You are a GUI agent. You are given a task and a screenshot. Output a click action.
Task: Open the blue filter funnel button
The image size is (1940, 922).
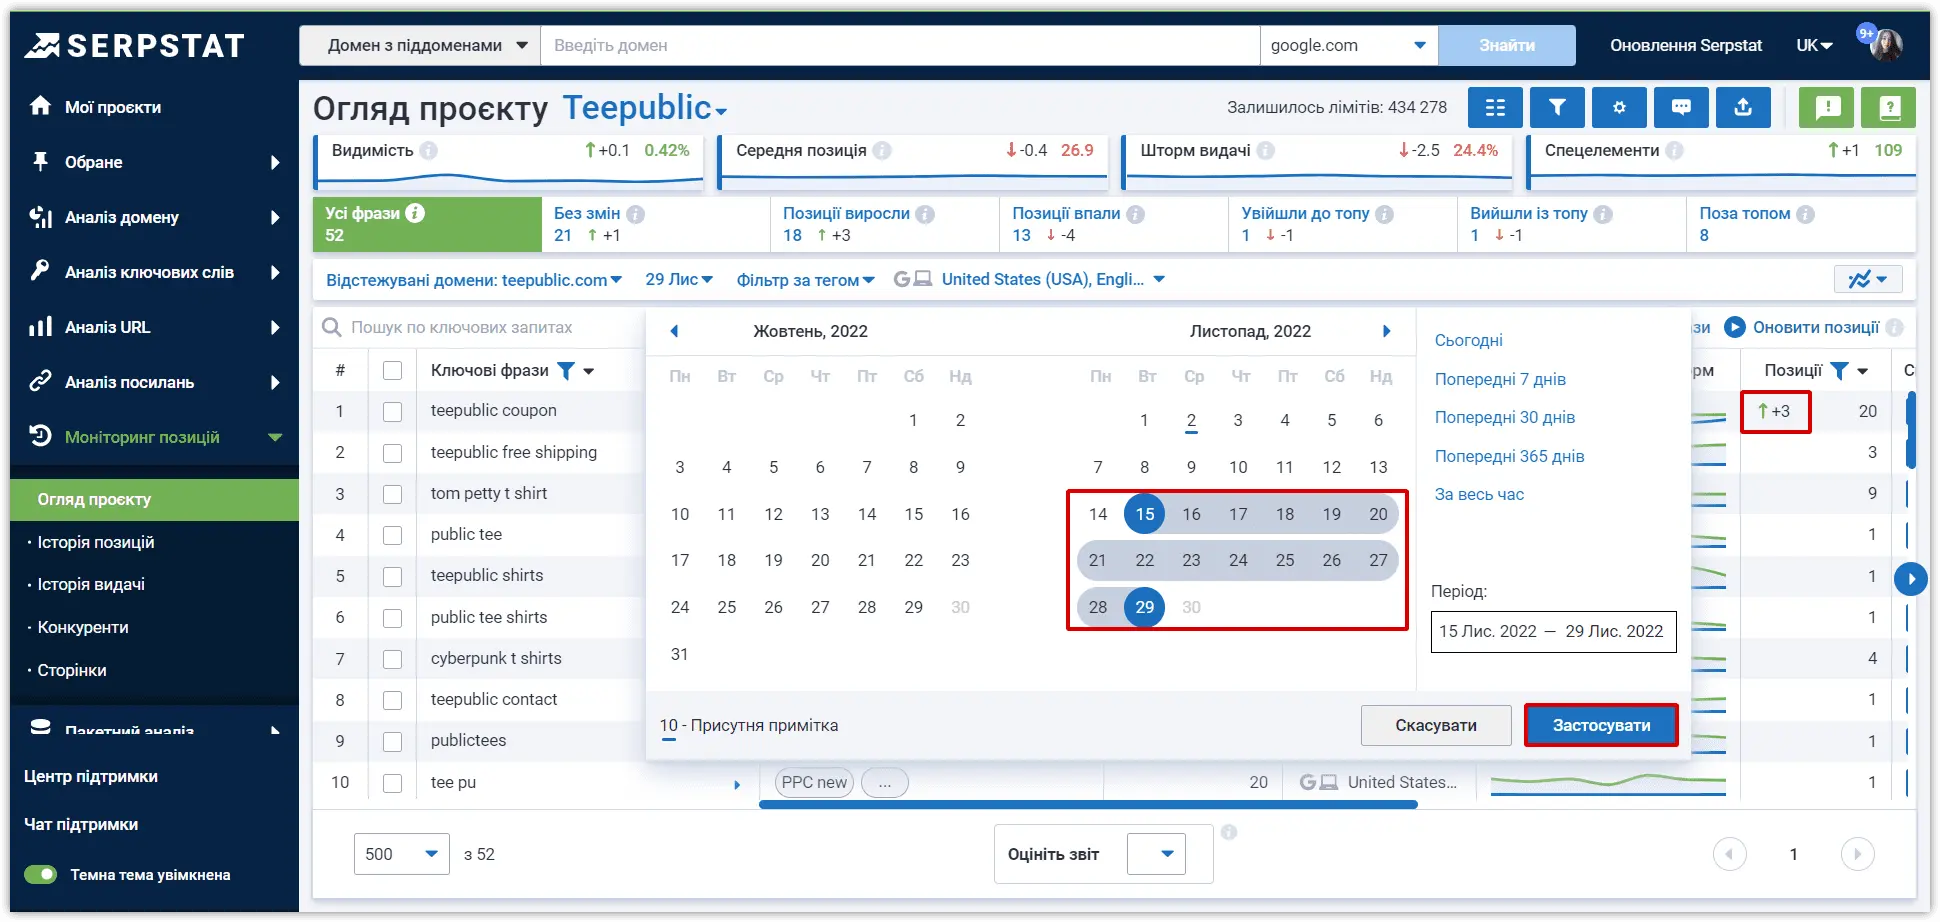pyautogui.click(x=1557, y=107)
